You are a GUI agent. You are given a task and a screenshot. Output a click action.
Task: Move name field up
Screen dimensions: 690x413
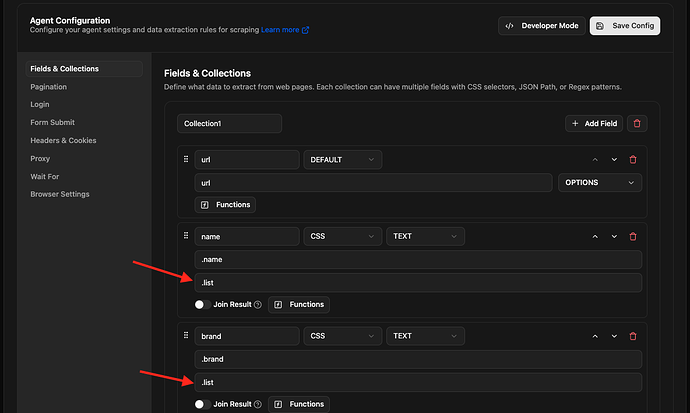click(x=595, y=237)
